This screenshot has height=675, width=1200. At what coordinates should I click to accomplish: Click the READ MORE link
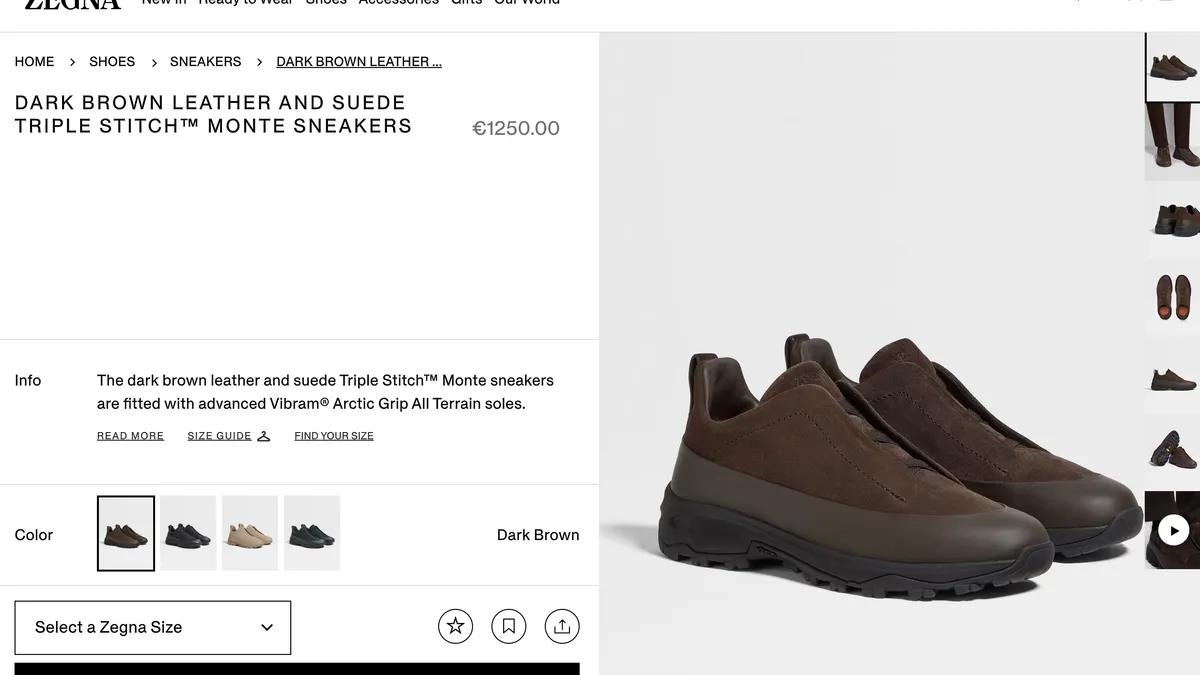click(130, 436)
